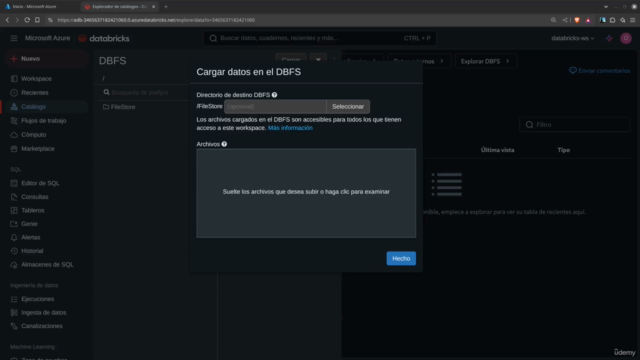640x360 pixels.
Task: Select the FileStore folder
Action: (119, 107)
